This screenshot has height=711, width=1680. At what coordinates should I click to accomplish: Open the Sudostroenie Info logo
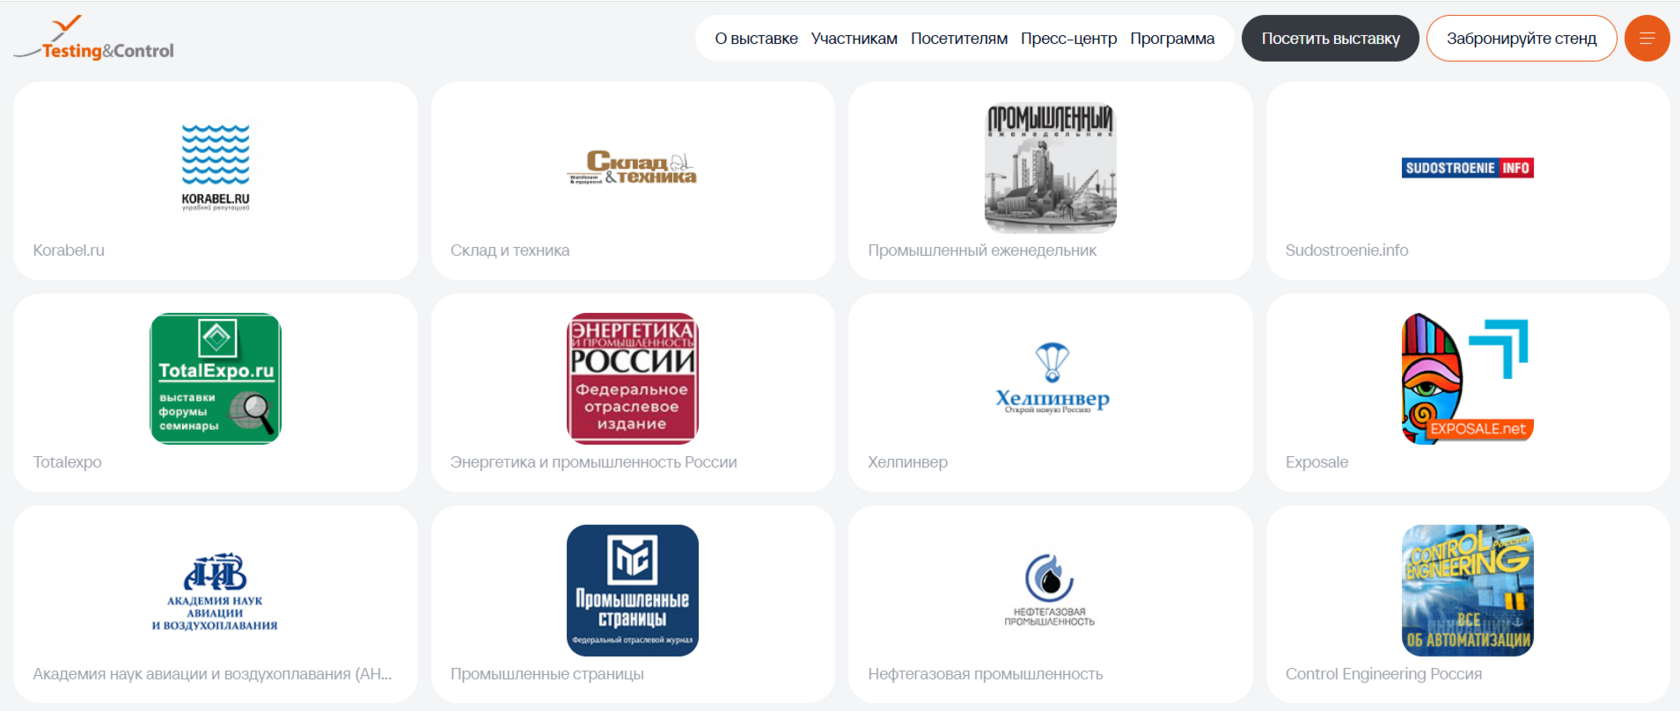1467,168
